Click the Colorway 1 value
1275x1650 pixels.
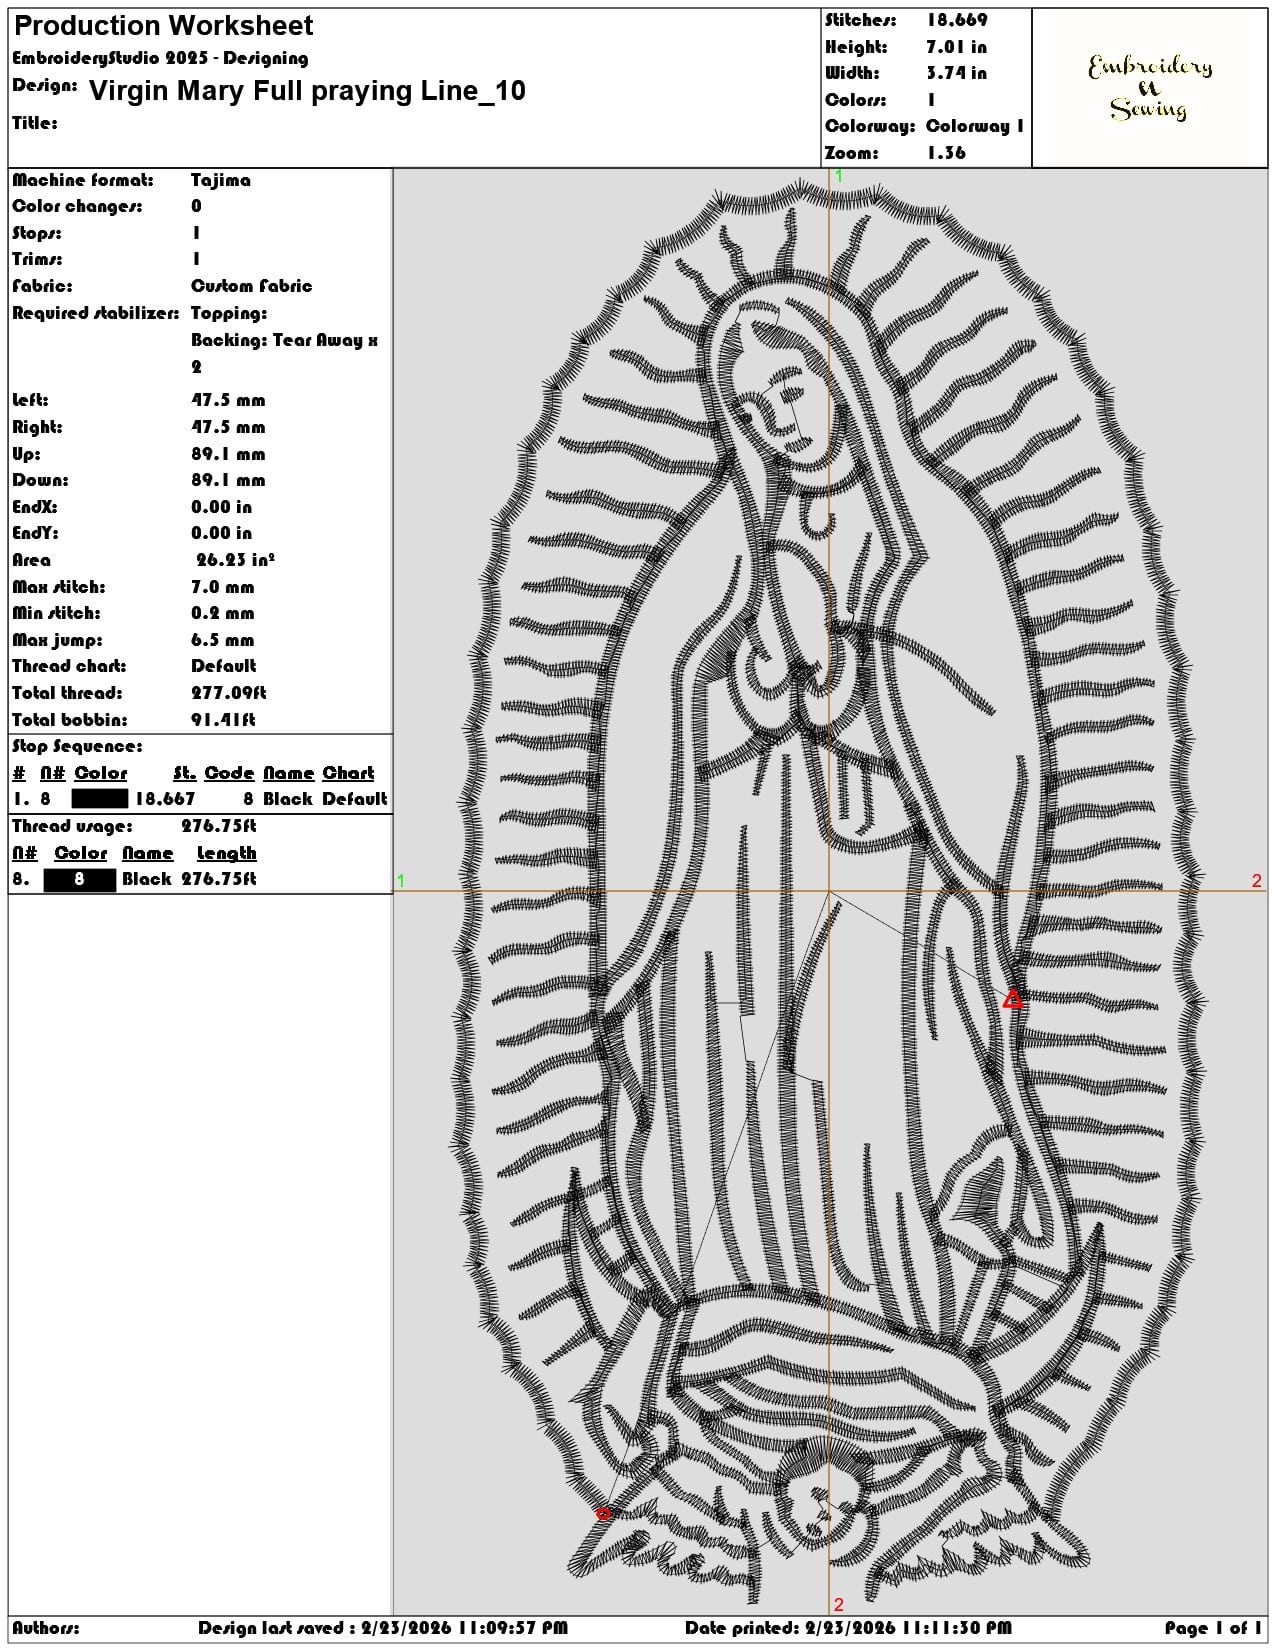tap(975, 126)
